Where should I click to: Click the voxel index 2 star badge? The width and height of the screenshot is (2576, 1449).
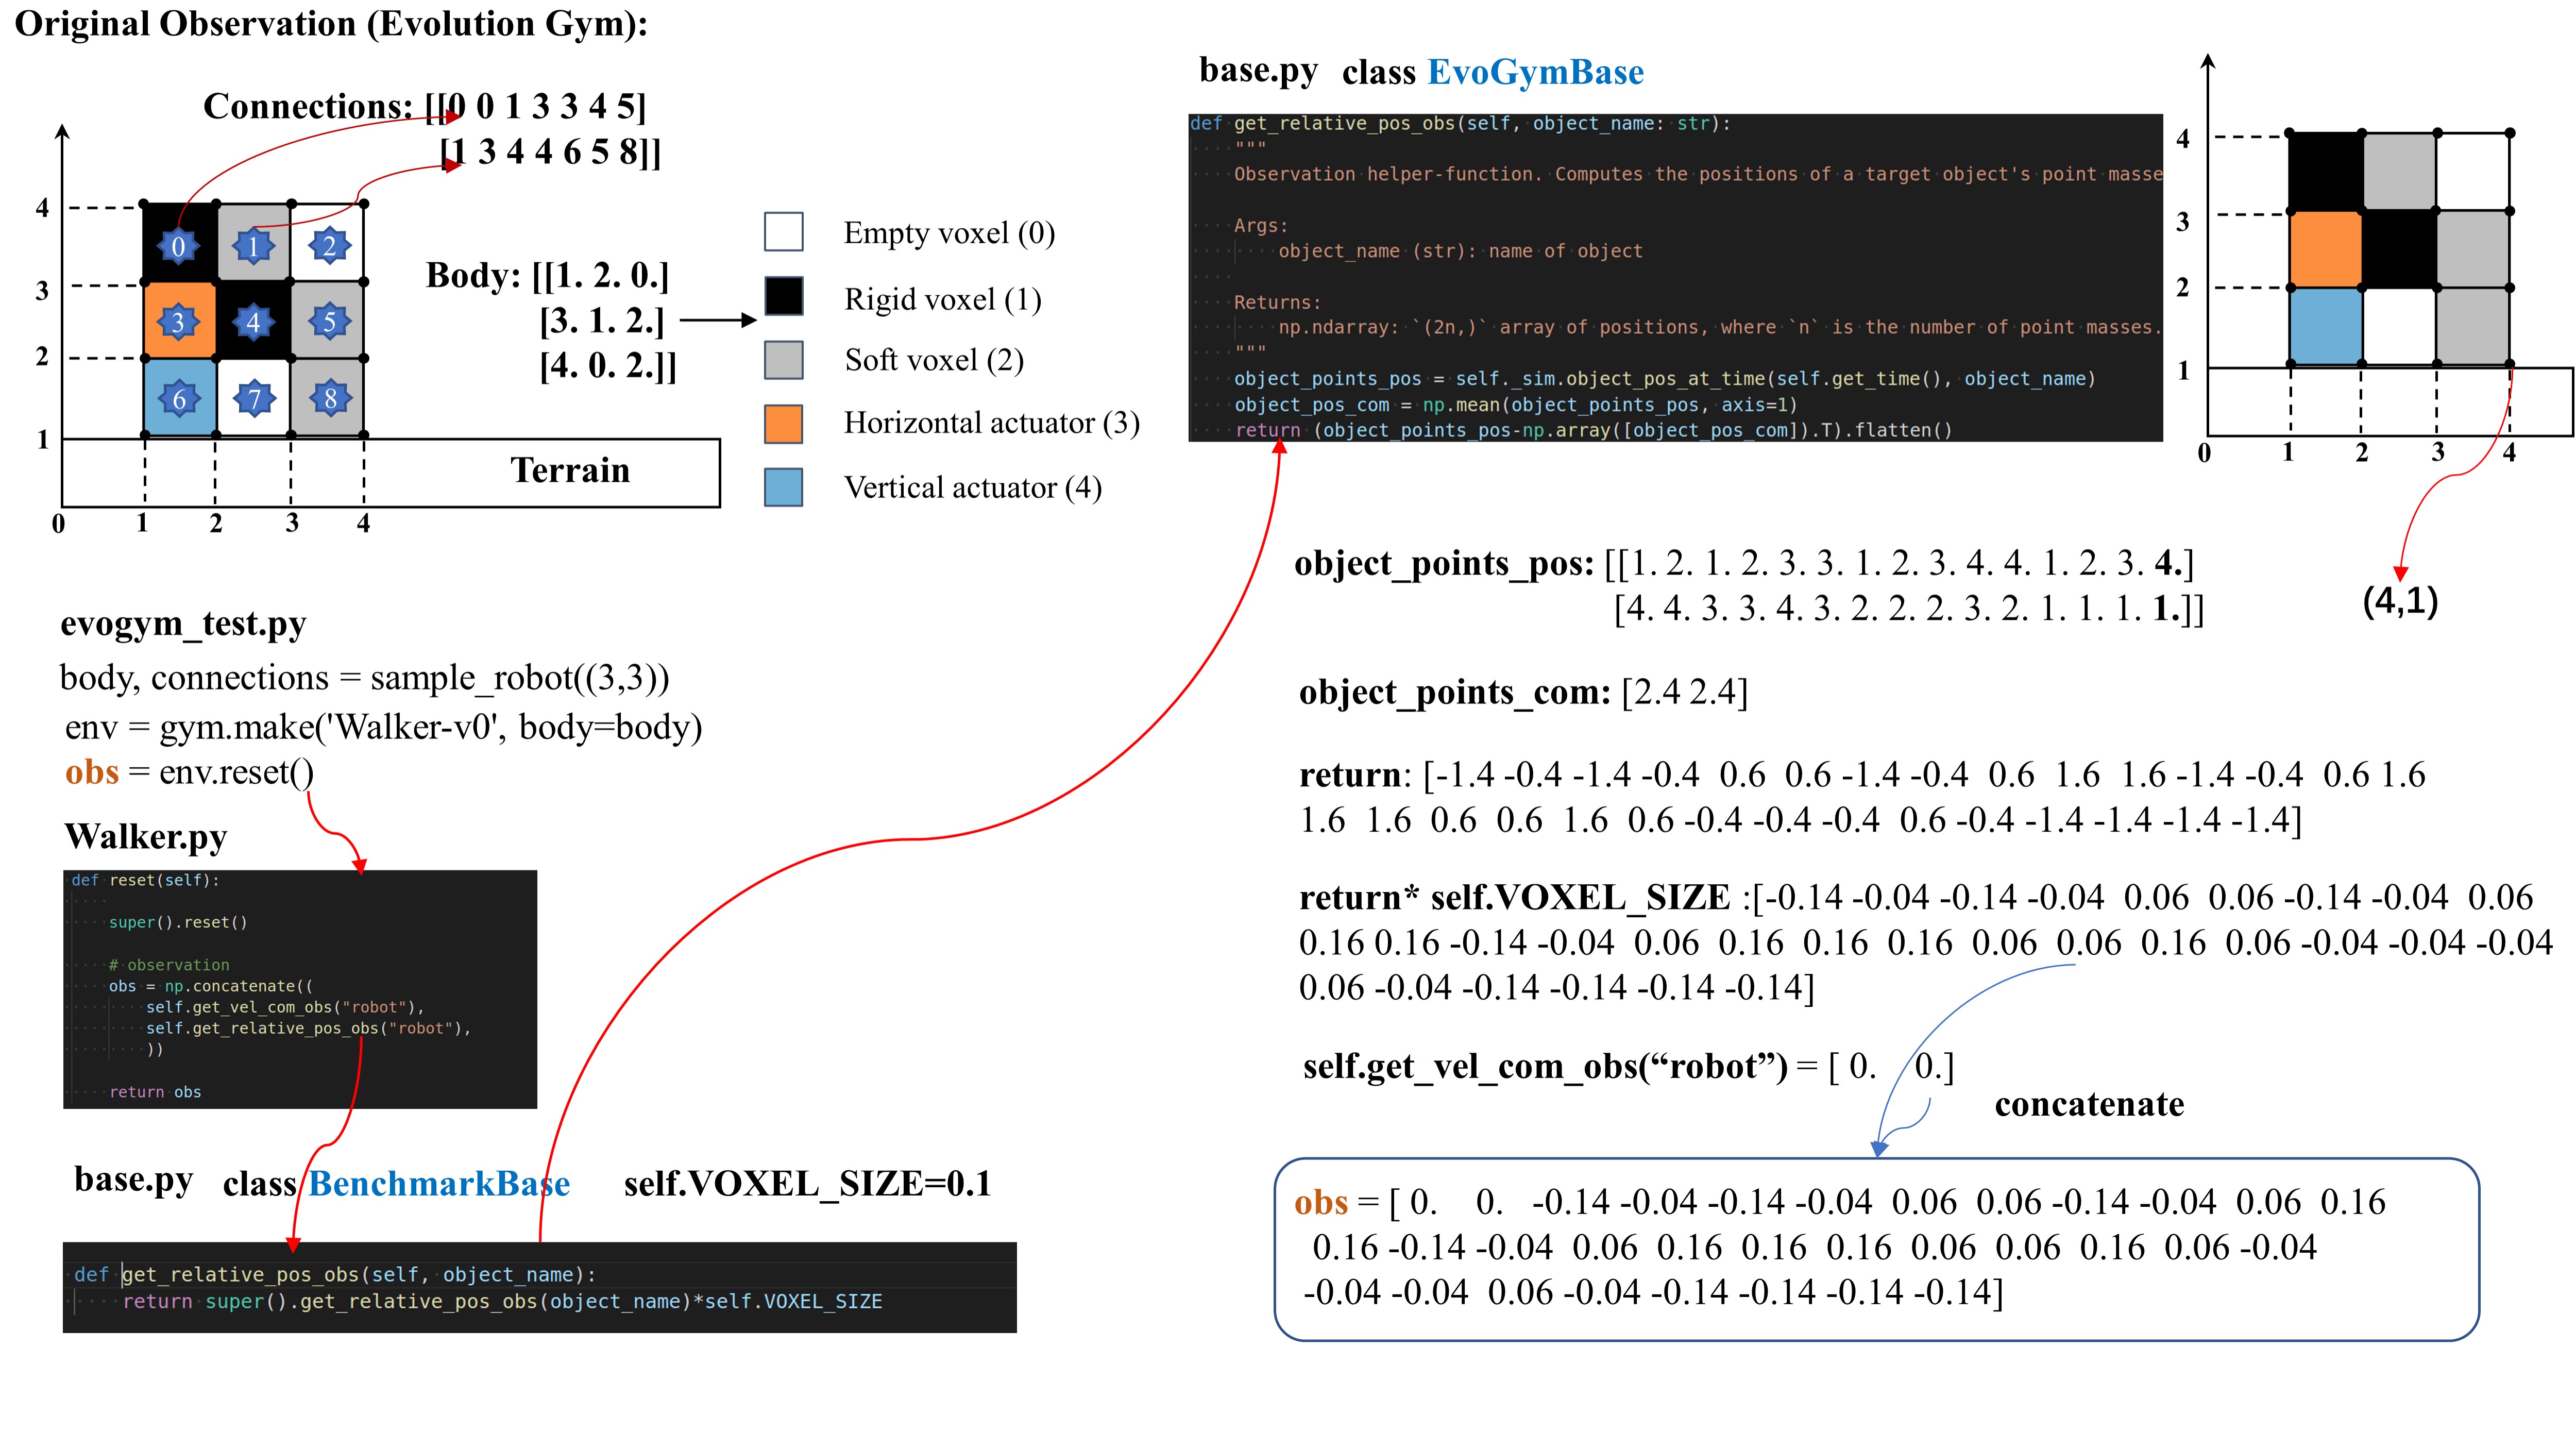pos(329,246)
